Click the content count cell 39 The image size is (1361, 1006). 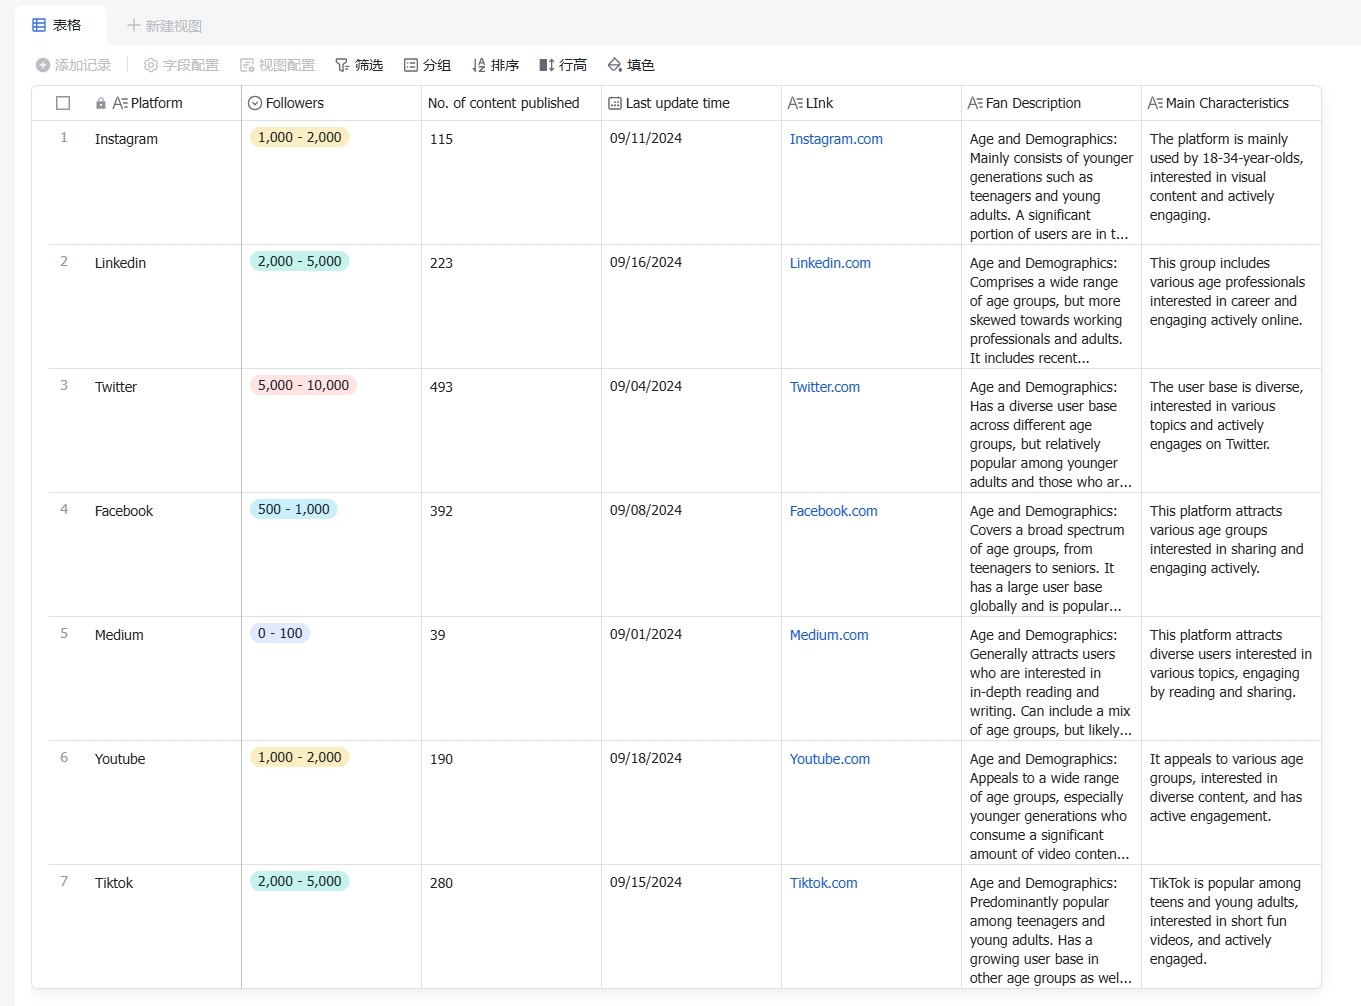click(x=511, y=678)
